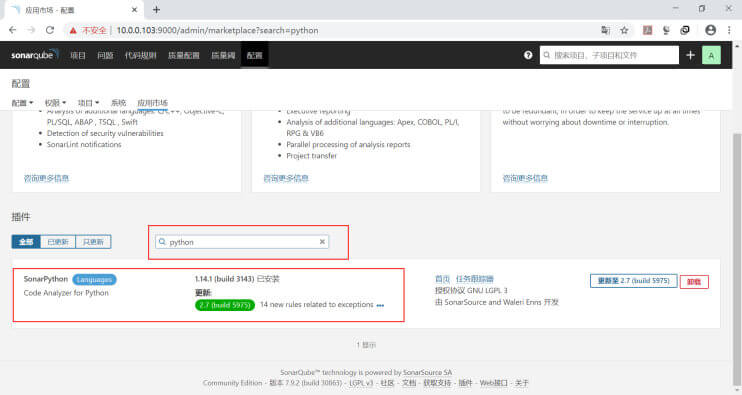Open the 文档 footer link
This screenshot has width=742, height=395.
click(409, 383)
